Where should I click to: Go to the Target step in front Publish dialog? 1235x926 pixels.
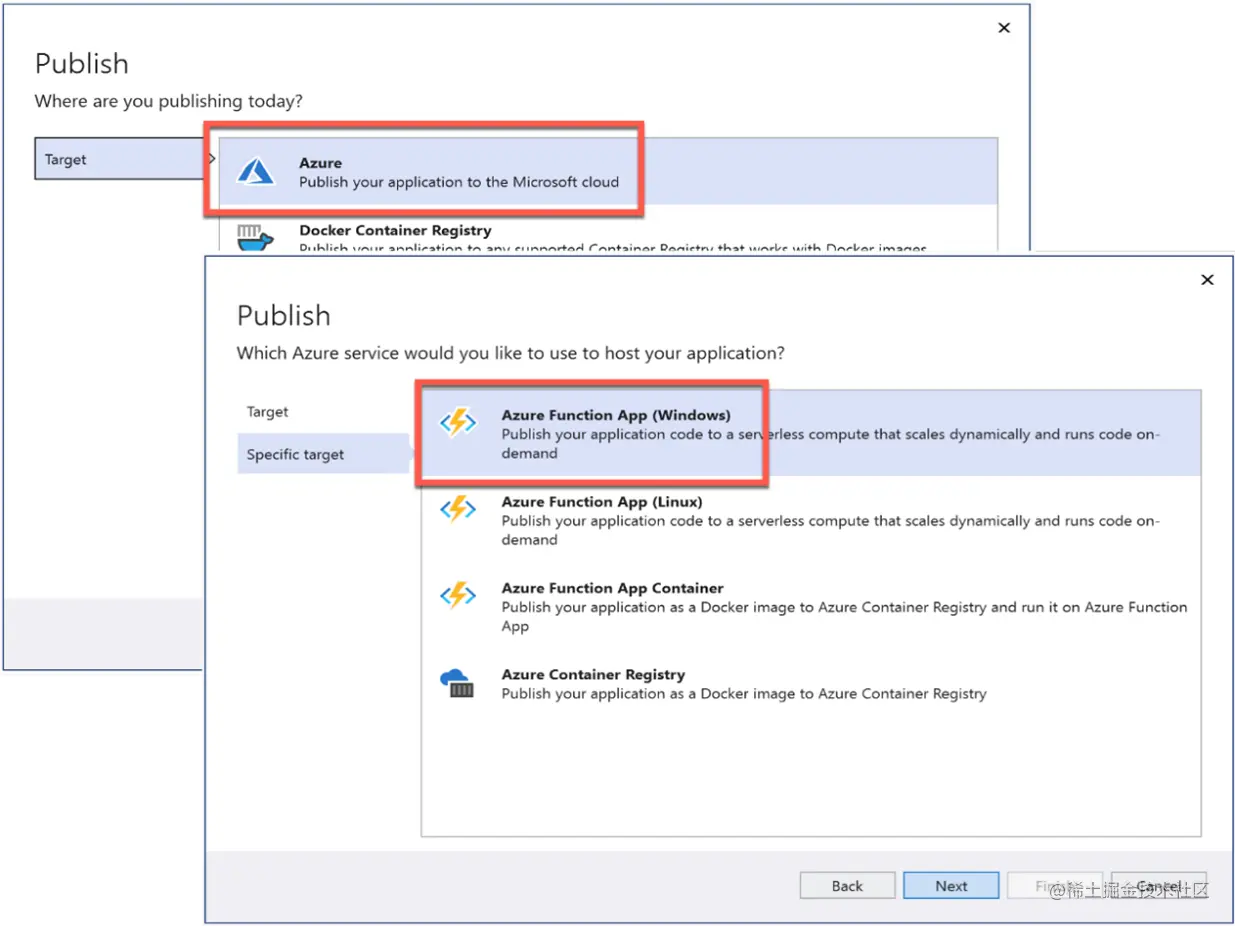(268, 412)
